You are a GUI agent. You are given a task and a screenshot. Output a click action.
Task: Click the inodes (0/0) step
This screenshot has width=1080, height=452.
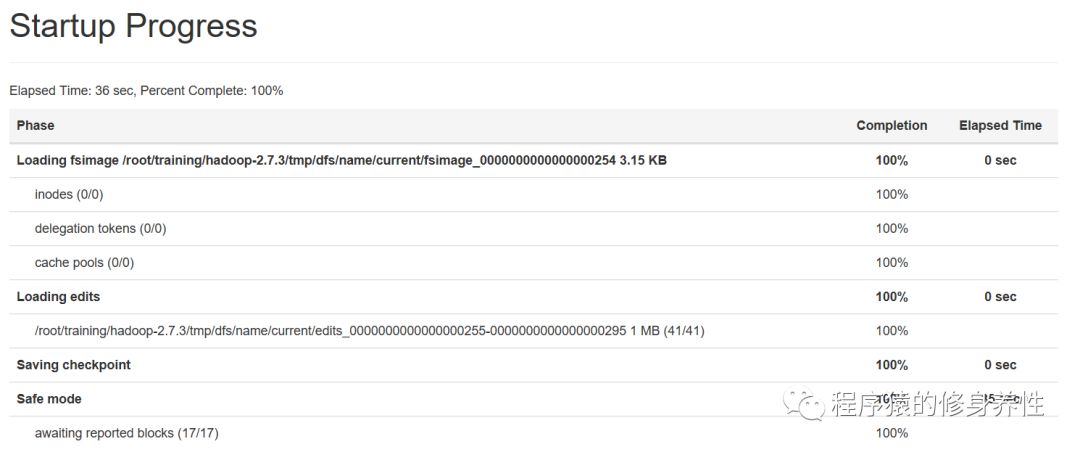(x=69, y=194)
